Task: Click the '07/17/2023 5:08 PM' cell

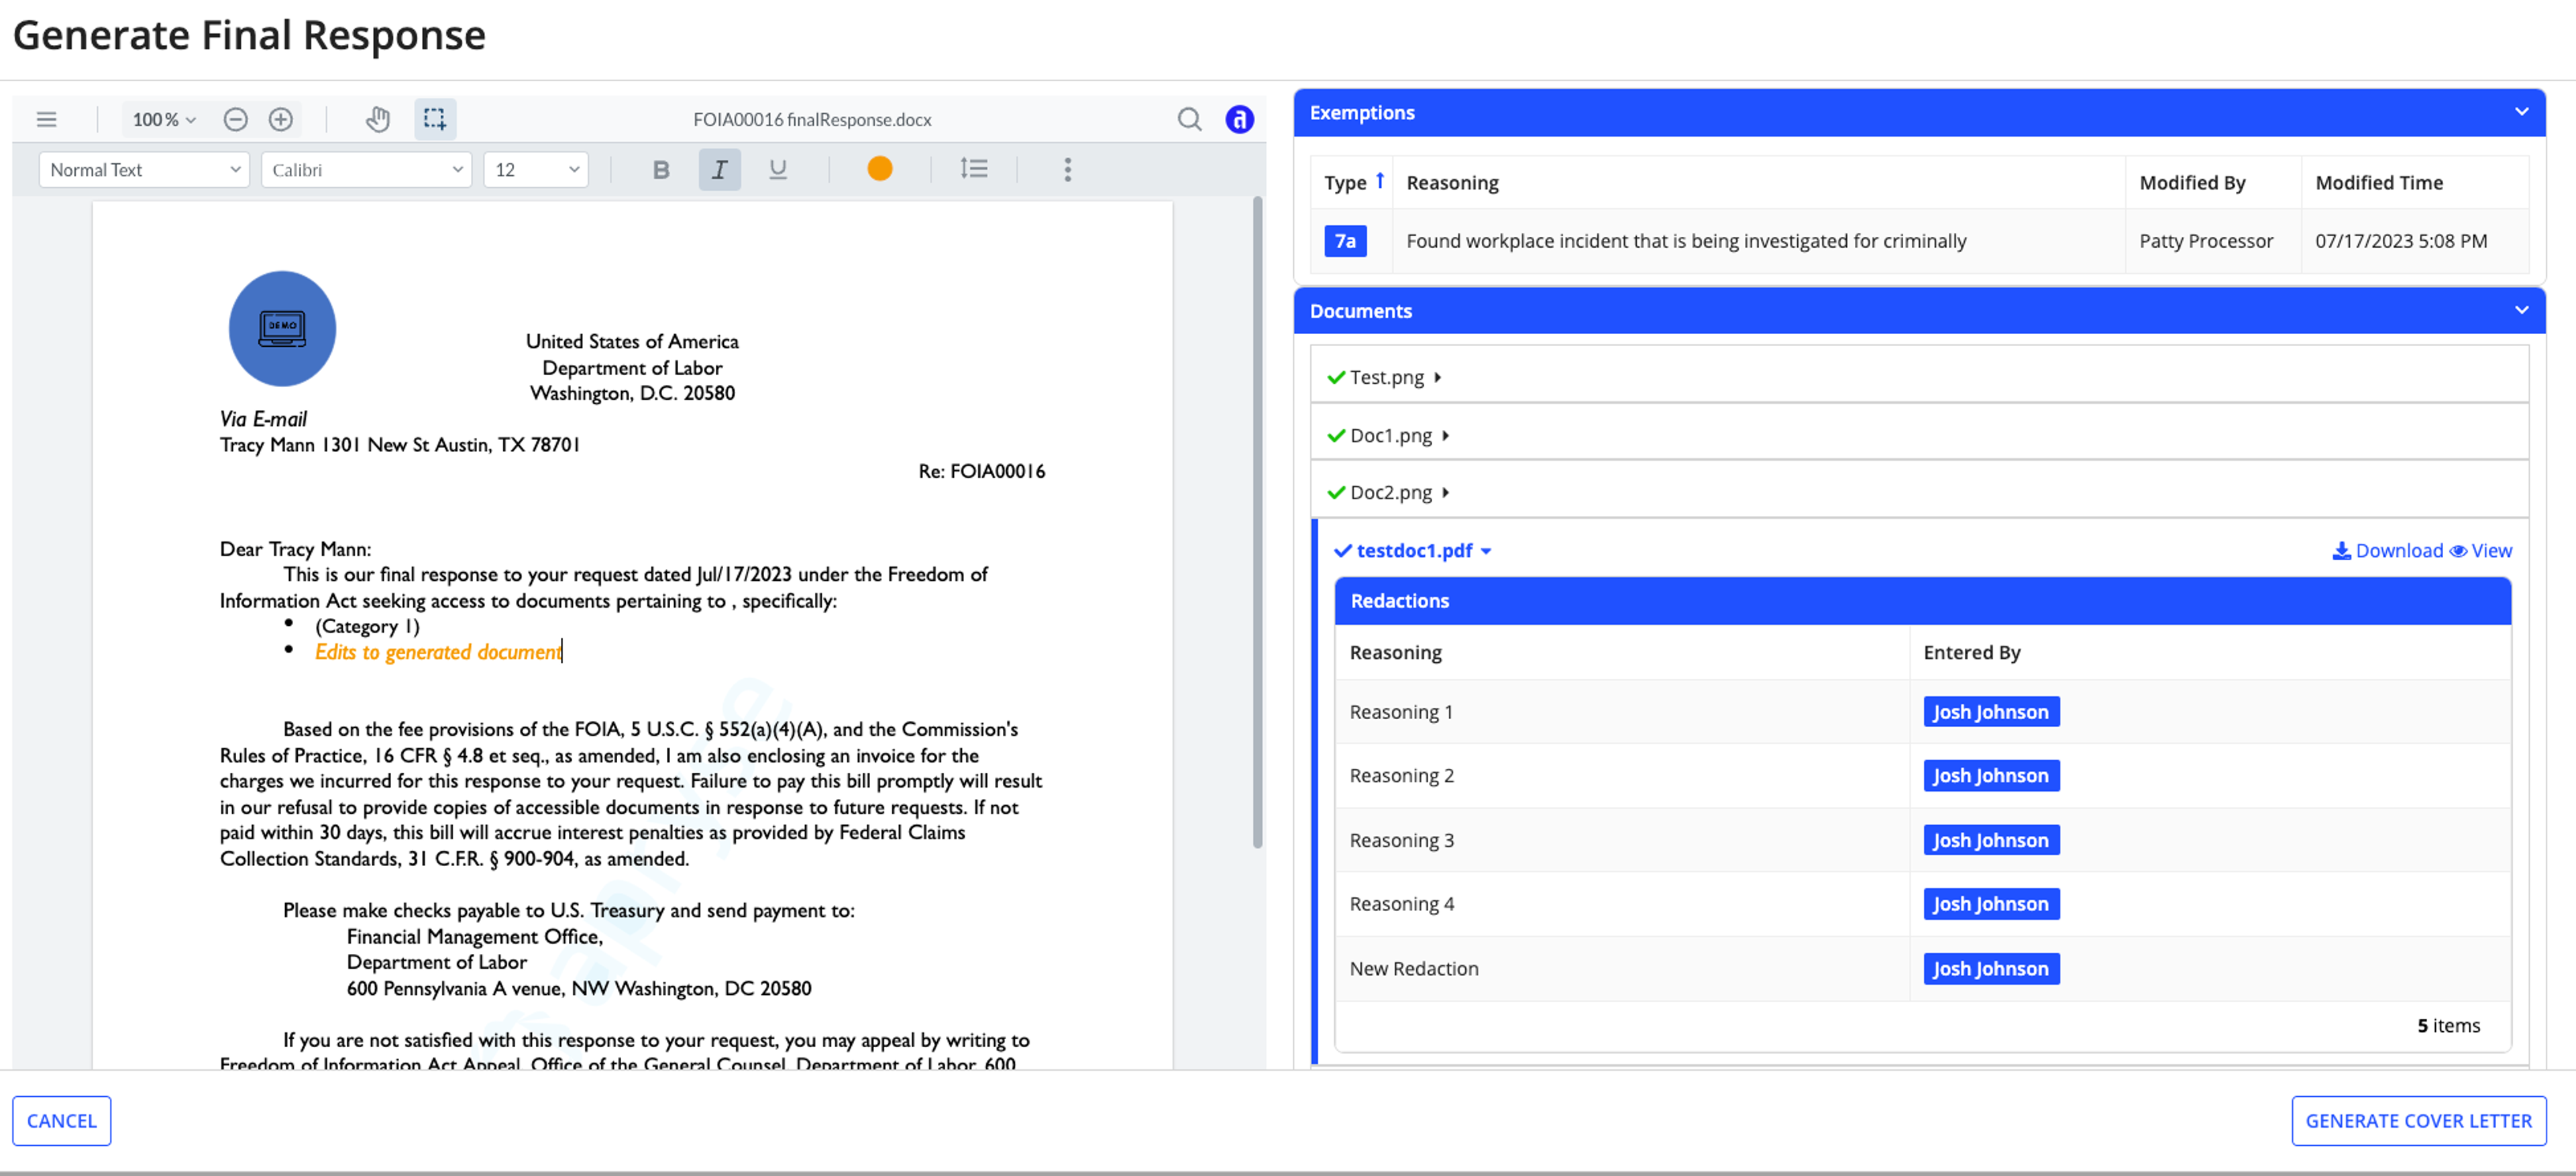Action: pos(2401,241)
